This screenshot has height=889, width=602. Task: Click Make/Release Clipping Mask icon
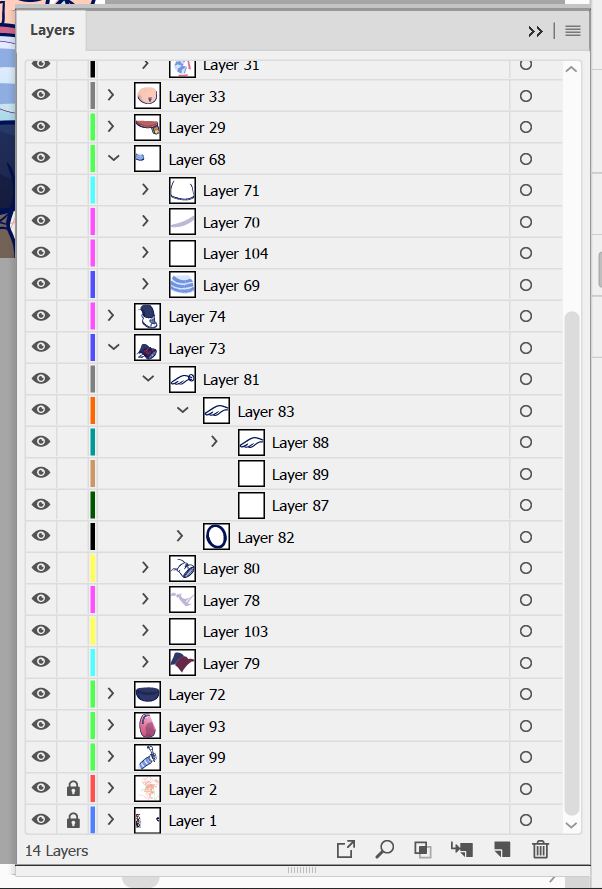[423, 850]
